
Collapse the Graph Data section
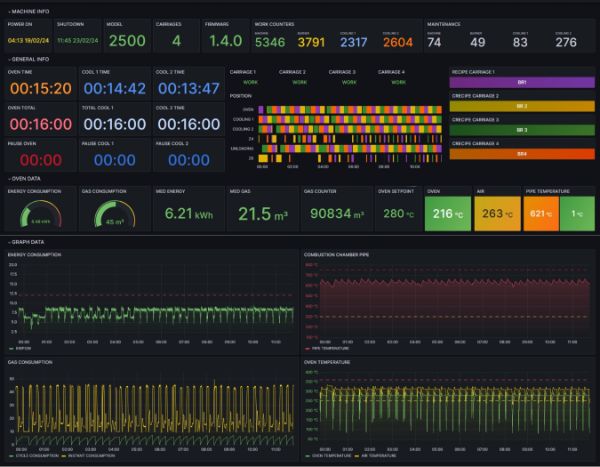[27, 242]
